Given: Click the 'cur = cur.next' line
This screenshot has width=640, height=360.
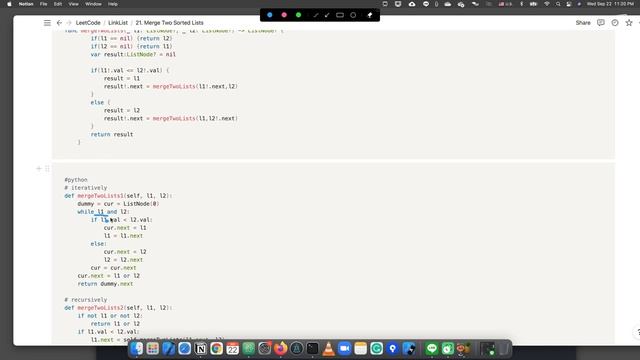Looking at the screenshot, I should [113, 268].
